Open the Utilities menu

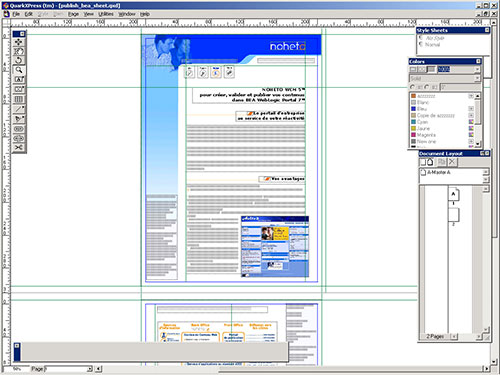pos(106,14)
